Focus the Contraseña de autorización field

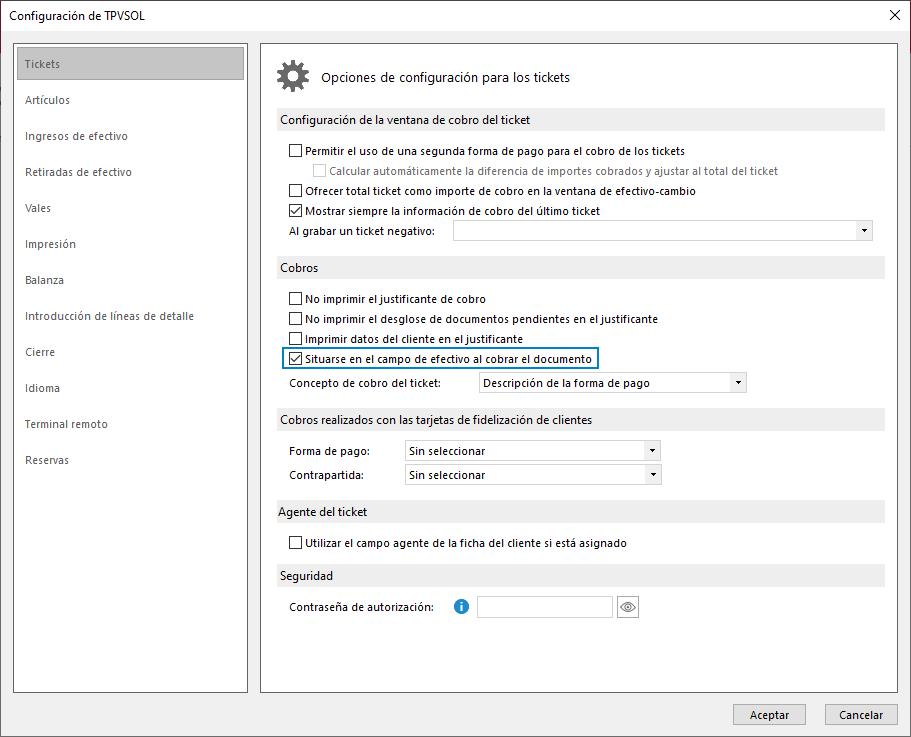click(544, 607)
